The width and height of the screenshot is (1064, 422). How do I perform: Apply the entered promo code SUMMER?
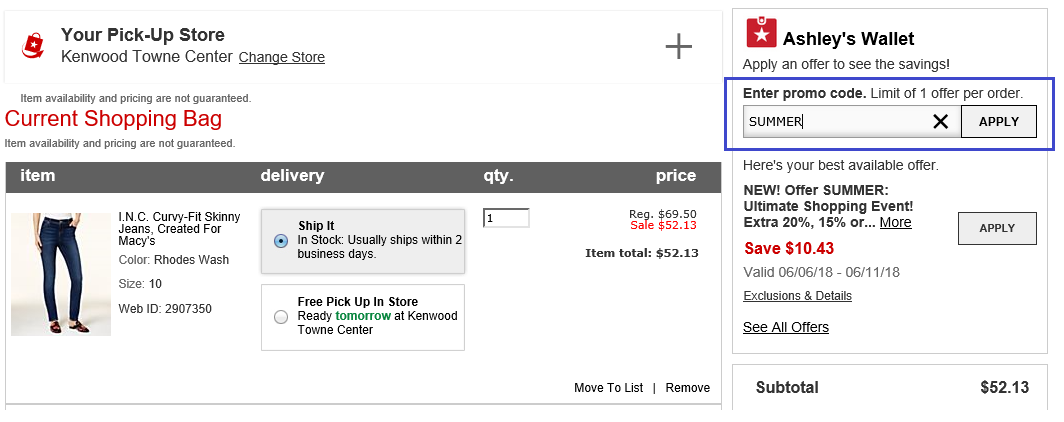(x=998, y=122)
